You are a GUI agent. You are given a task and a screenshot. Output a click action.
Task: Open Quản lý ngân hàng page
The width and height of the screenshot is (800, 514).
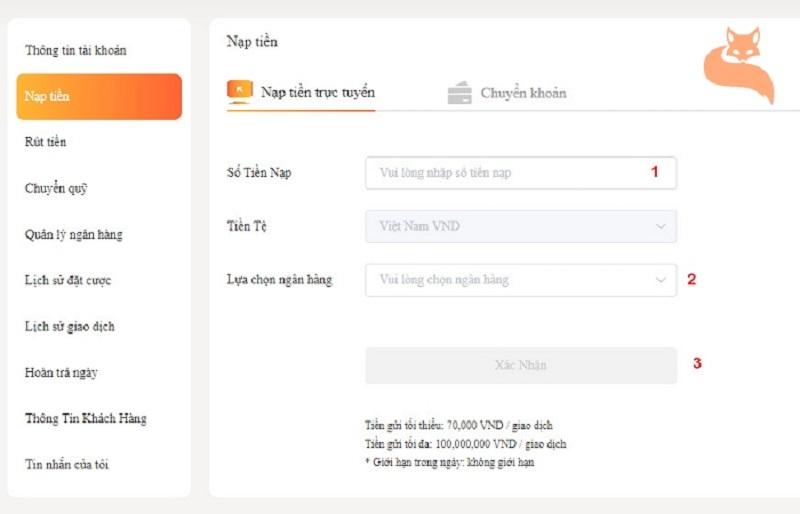(73, 235)
